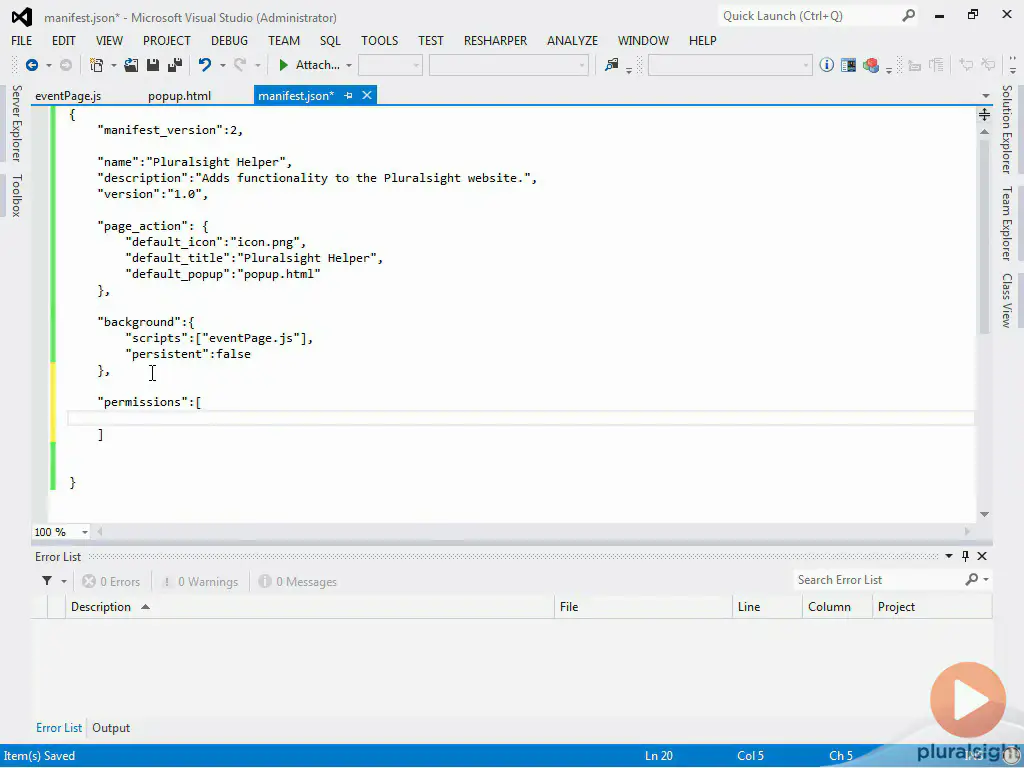Screen dimensions: 1024x768
Task: Click the green Start play triangle icon
Action: 283,65
